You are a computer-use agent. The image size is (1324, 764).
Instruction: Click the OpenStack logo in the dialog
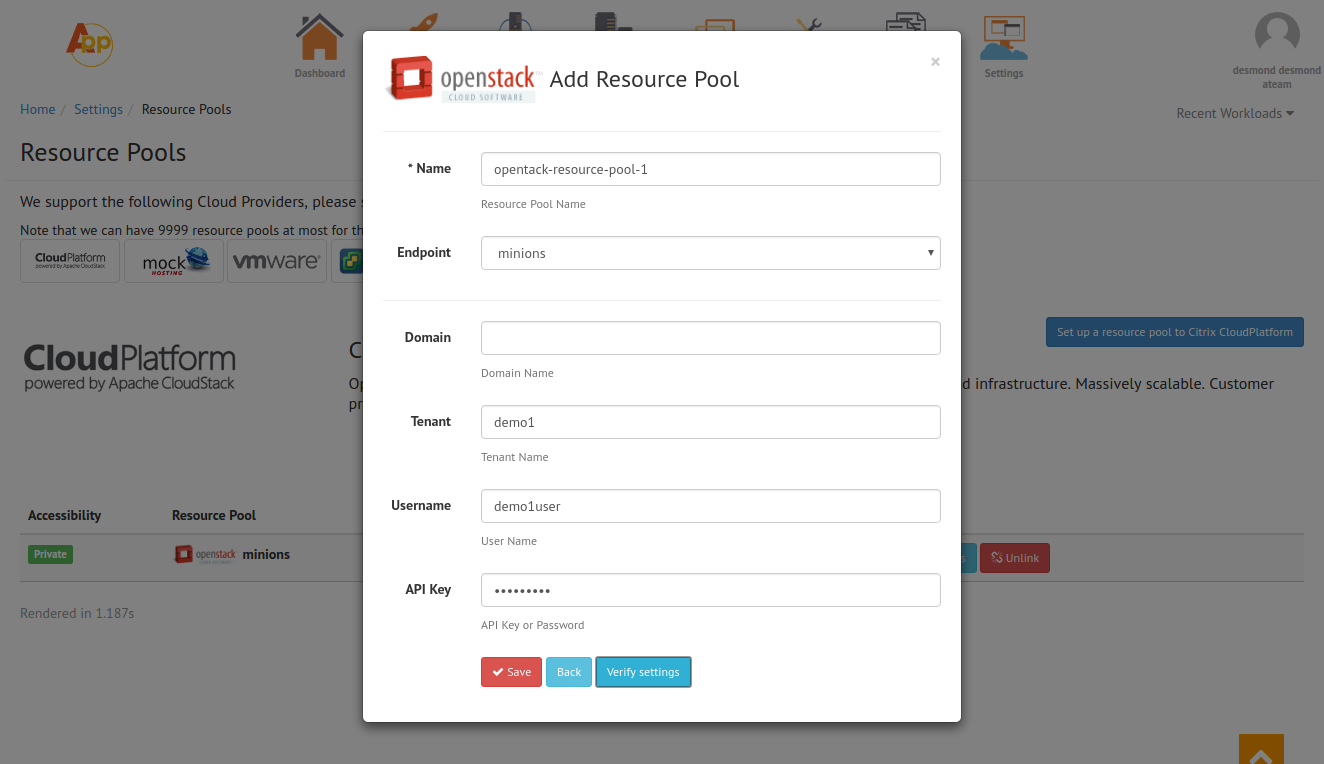point(463,80)
